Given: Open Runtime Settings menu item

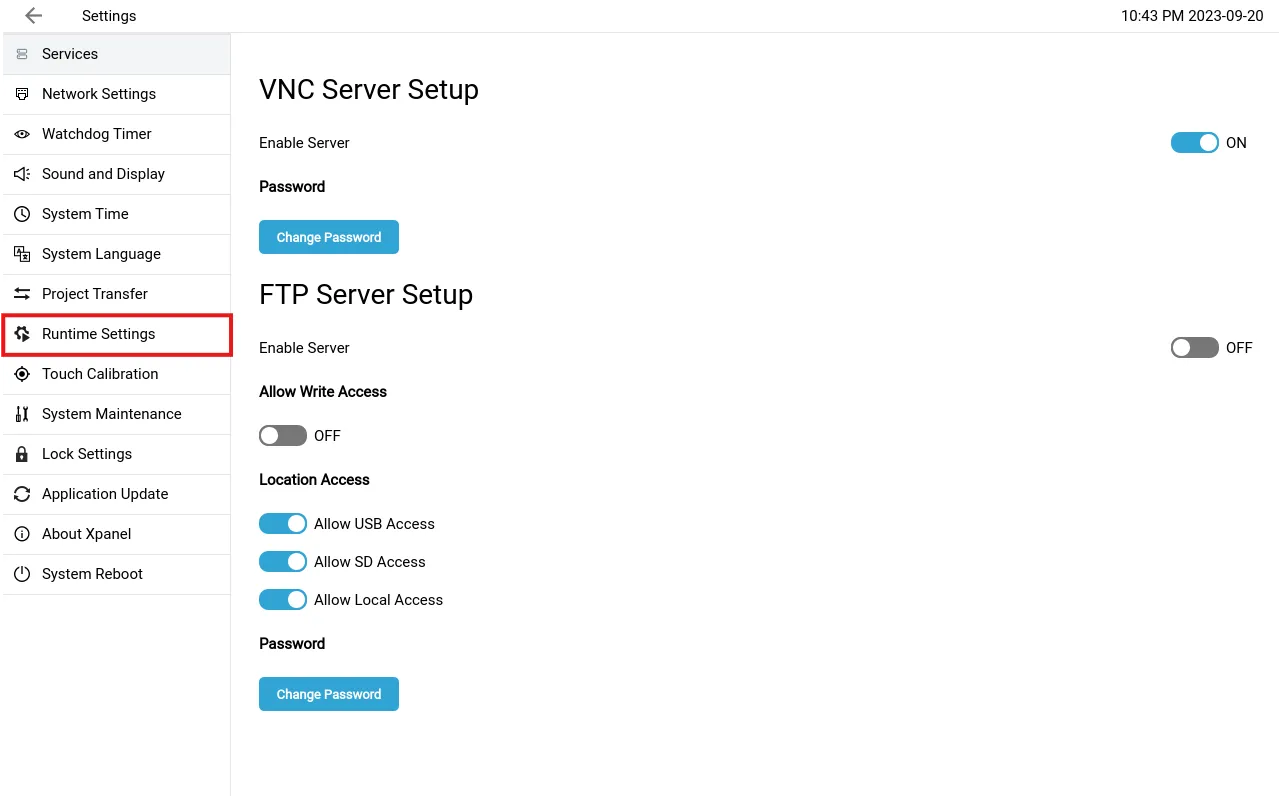Looking at the screenshot, I should click(x=99, y=334).
